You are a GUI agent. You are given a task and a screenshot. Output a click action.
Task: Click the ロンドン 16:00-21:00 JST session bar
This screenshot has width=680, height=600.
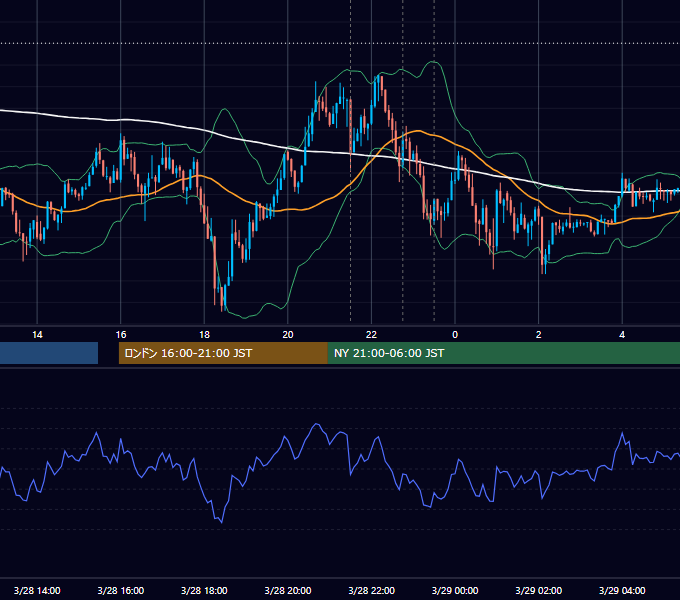pos(223,353)
